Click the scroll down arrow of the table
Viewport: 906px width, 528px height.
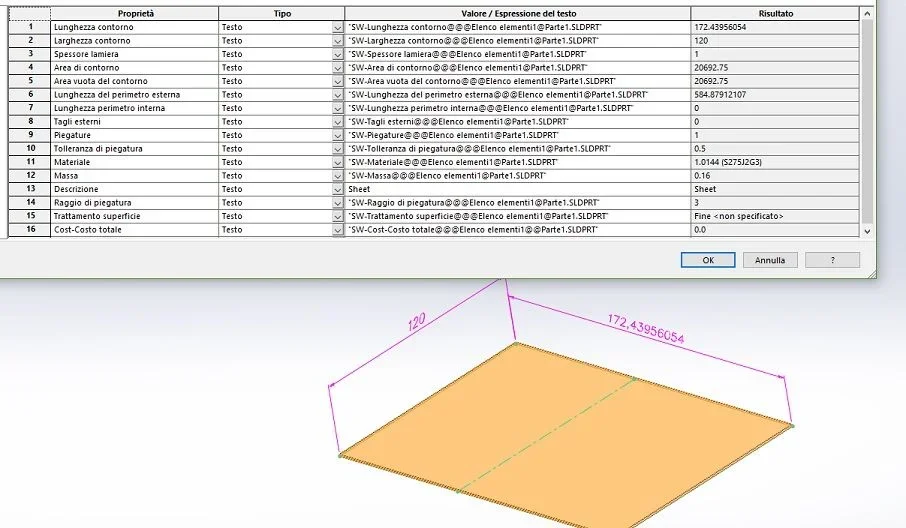tap(867, 230)
